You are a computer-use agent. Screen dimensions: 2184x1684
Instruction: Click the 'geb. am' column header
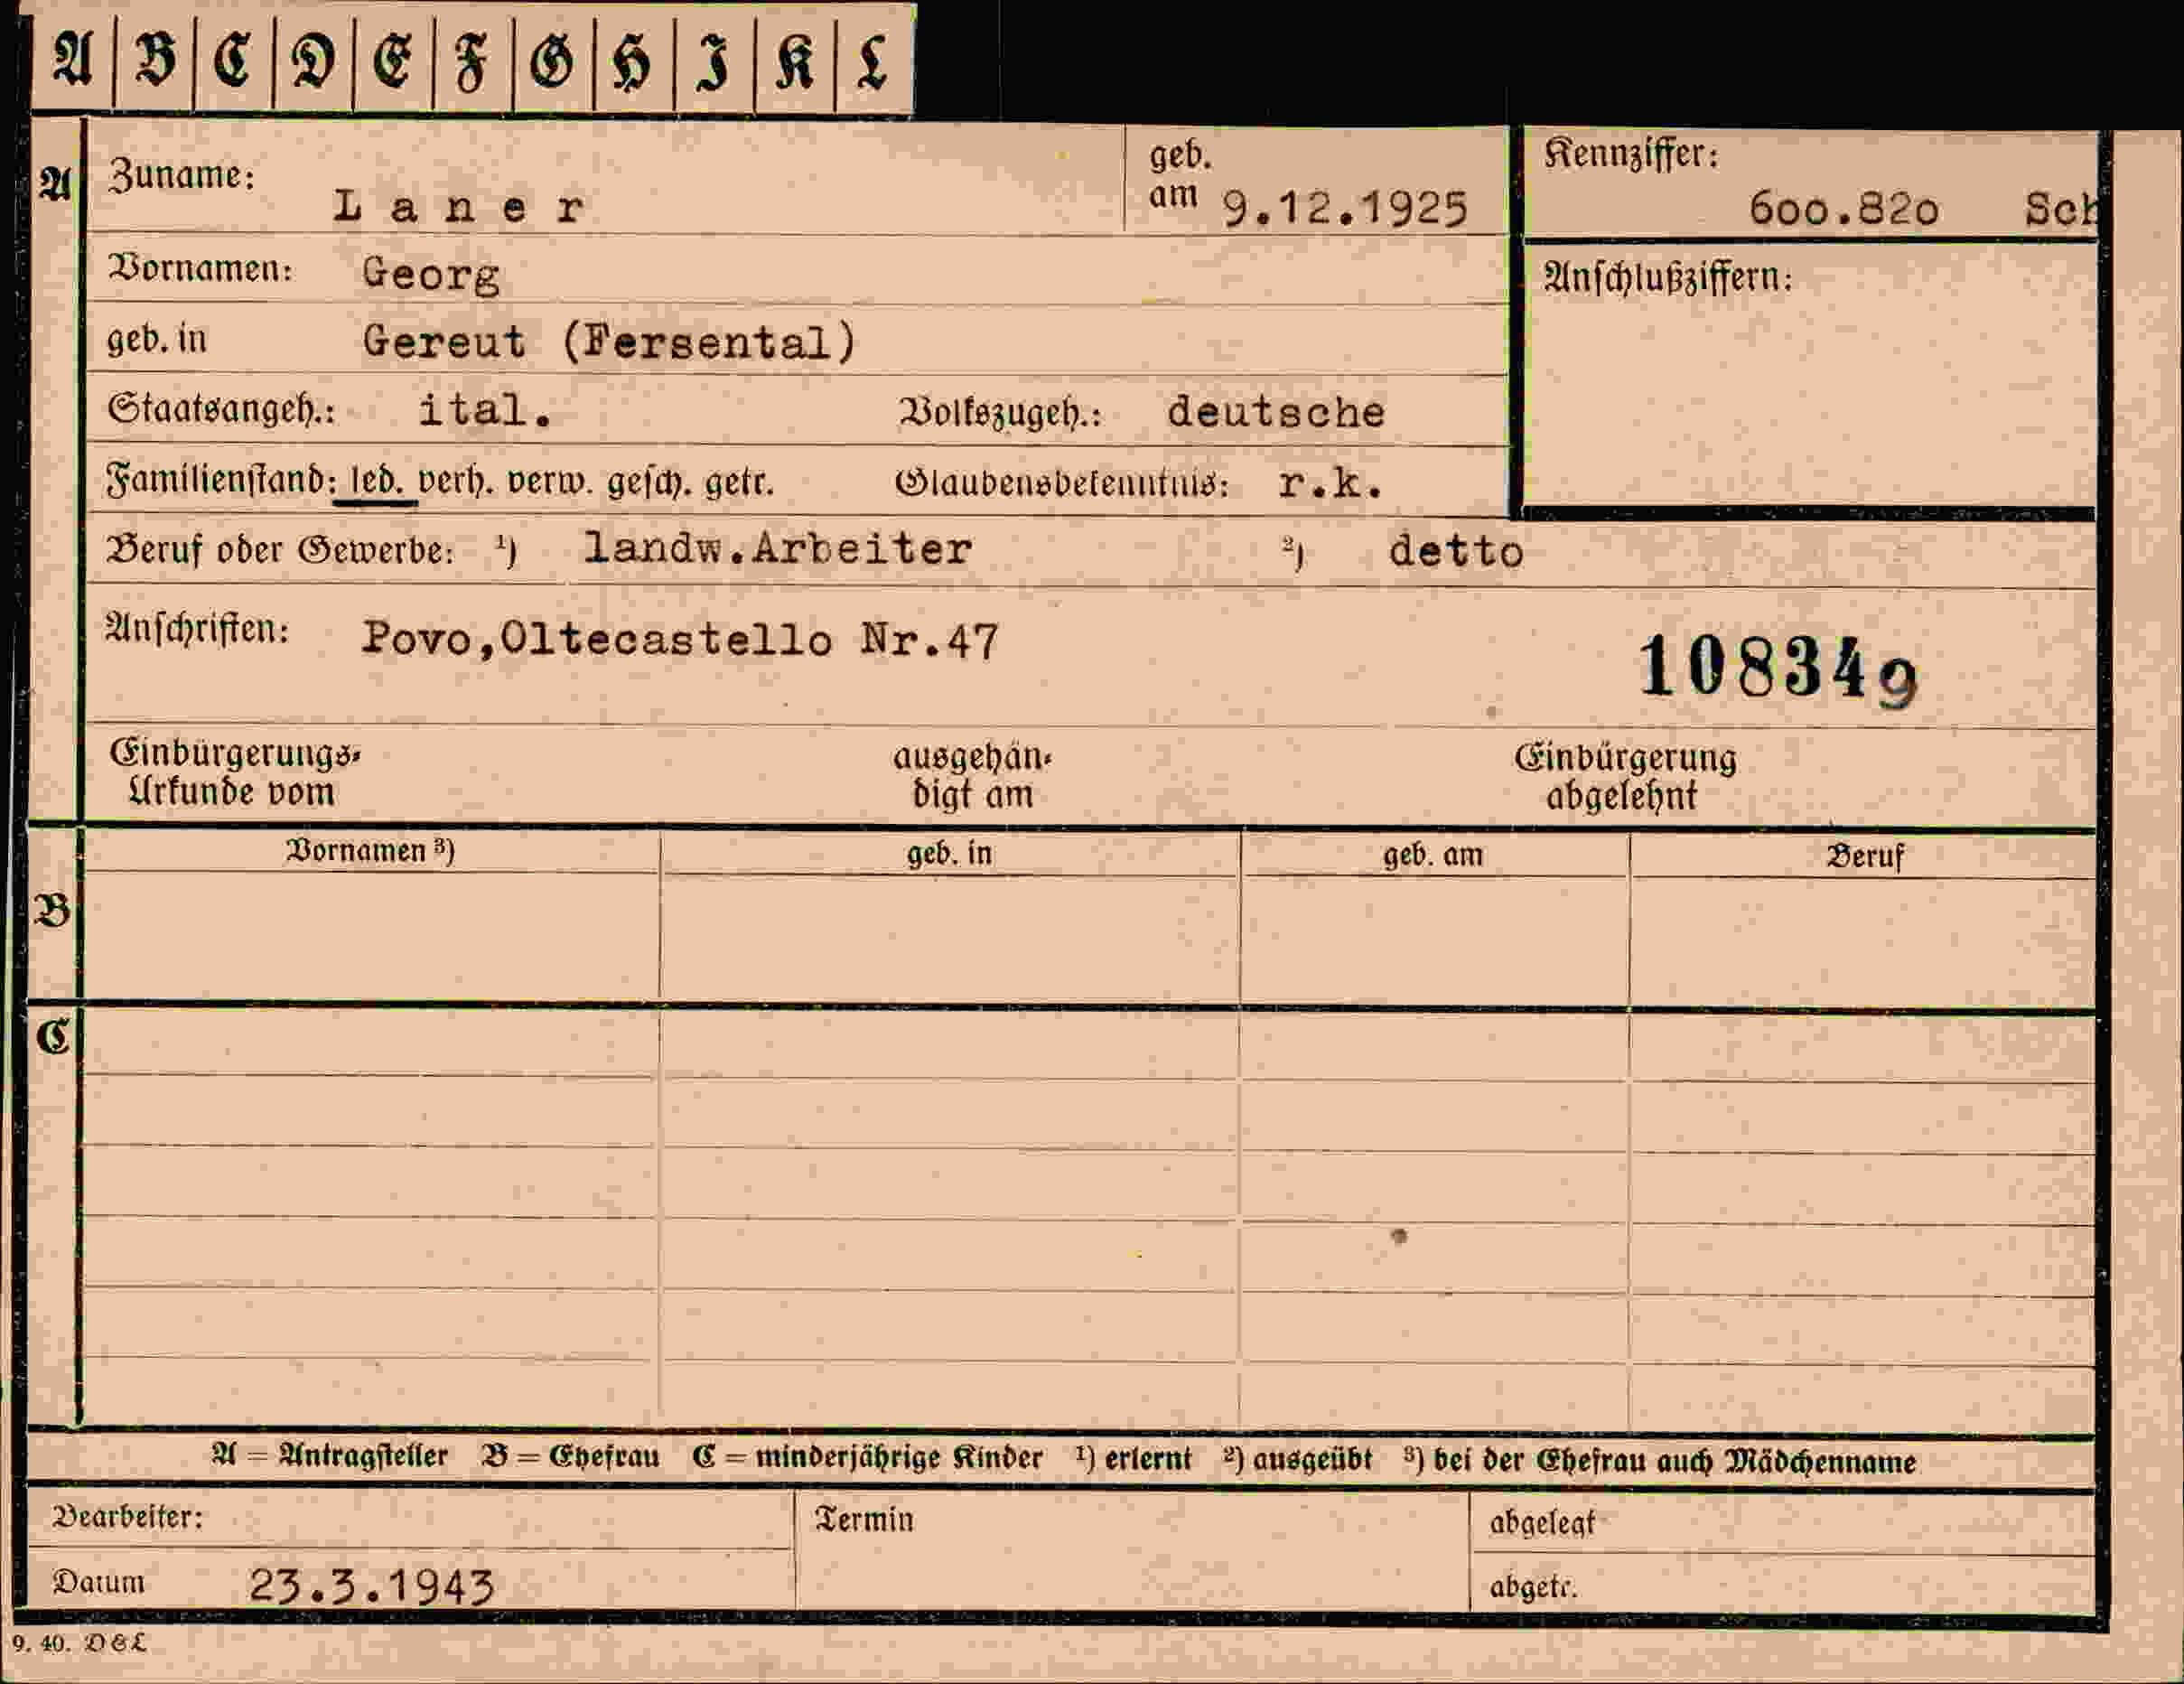point(1433,855)
